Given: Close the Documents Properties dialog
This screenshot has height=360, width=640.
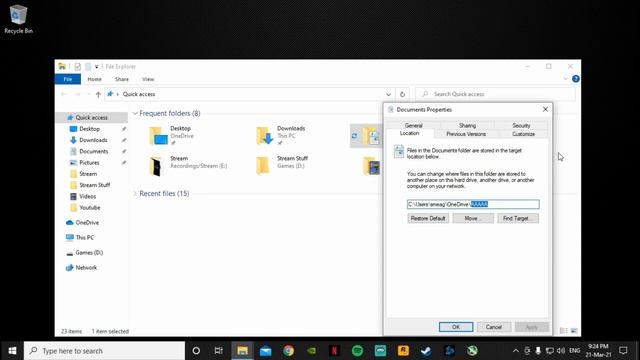Looking at the screenshot, I should (x=545, y=109).
